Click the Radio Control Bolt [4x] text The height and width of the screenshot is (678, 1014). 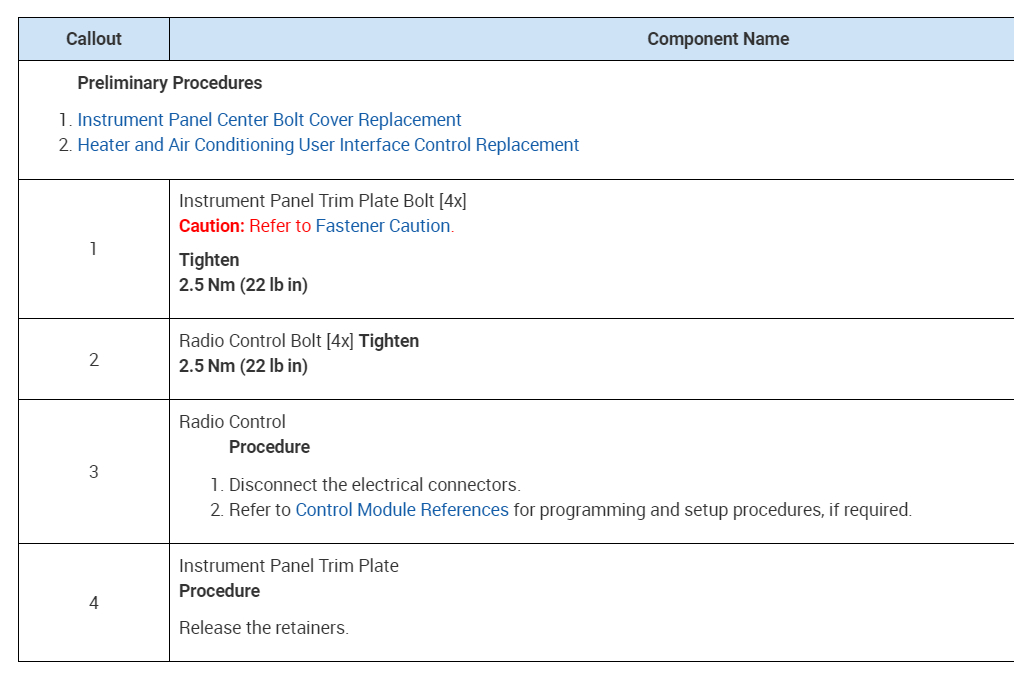click(266, 341)
